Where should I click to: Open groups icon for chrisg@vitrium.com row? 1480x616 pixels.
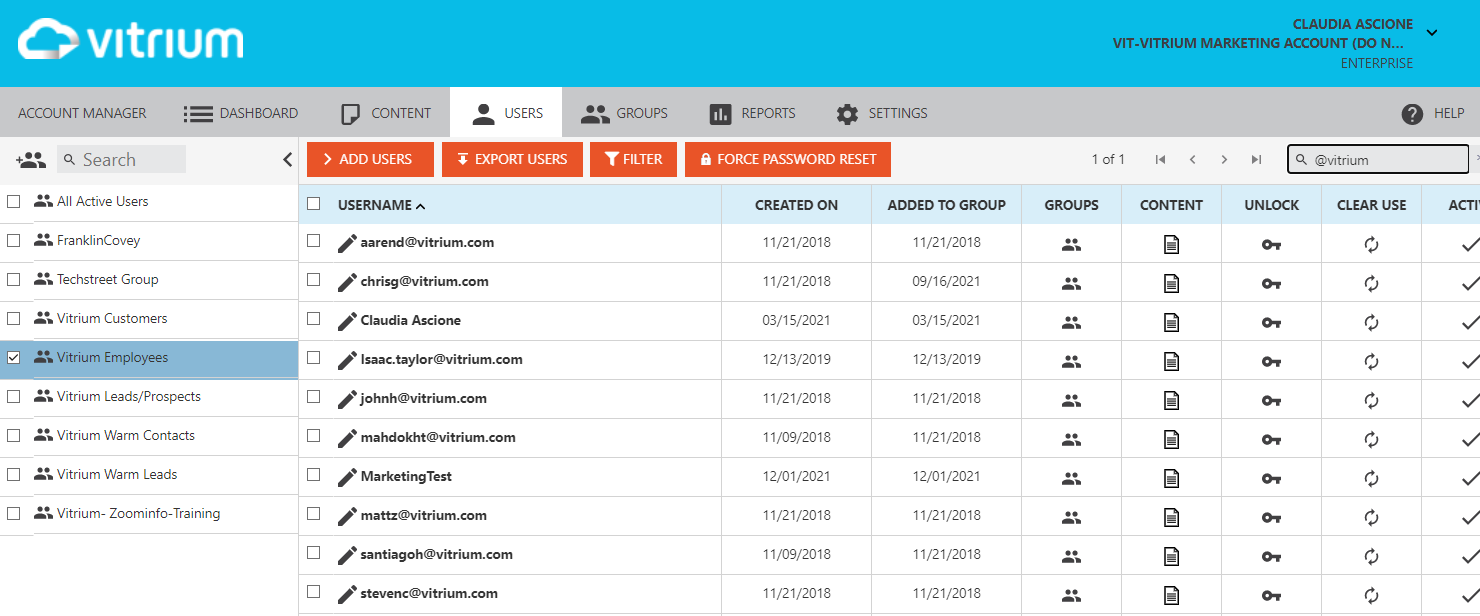[x=1071, y=283]
